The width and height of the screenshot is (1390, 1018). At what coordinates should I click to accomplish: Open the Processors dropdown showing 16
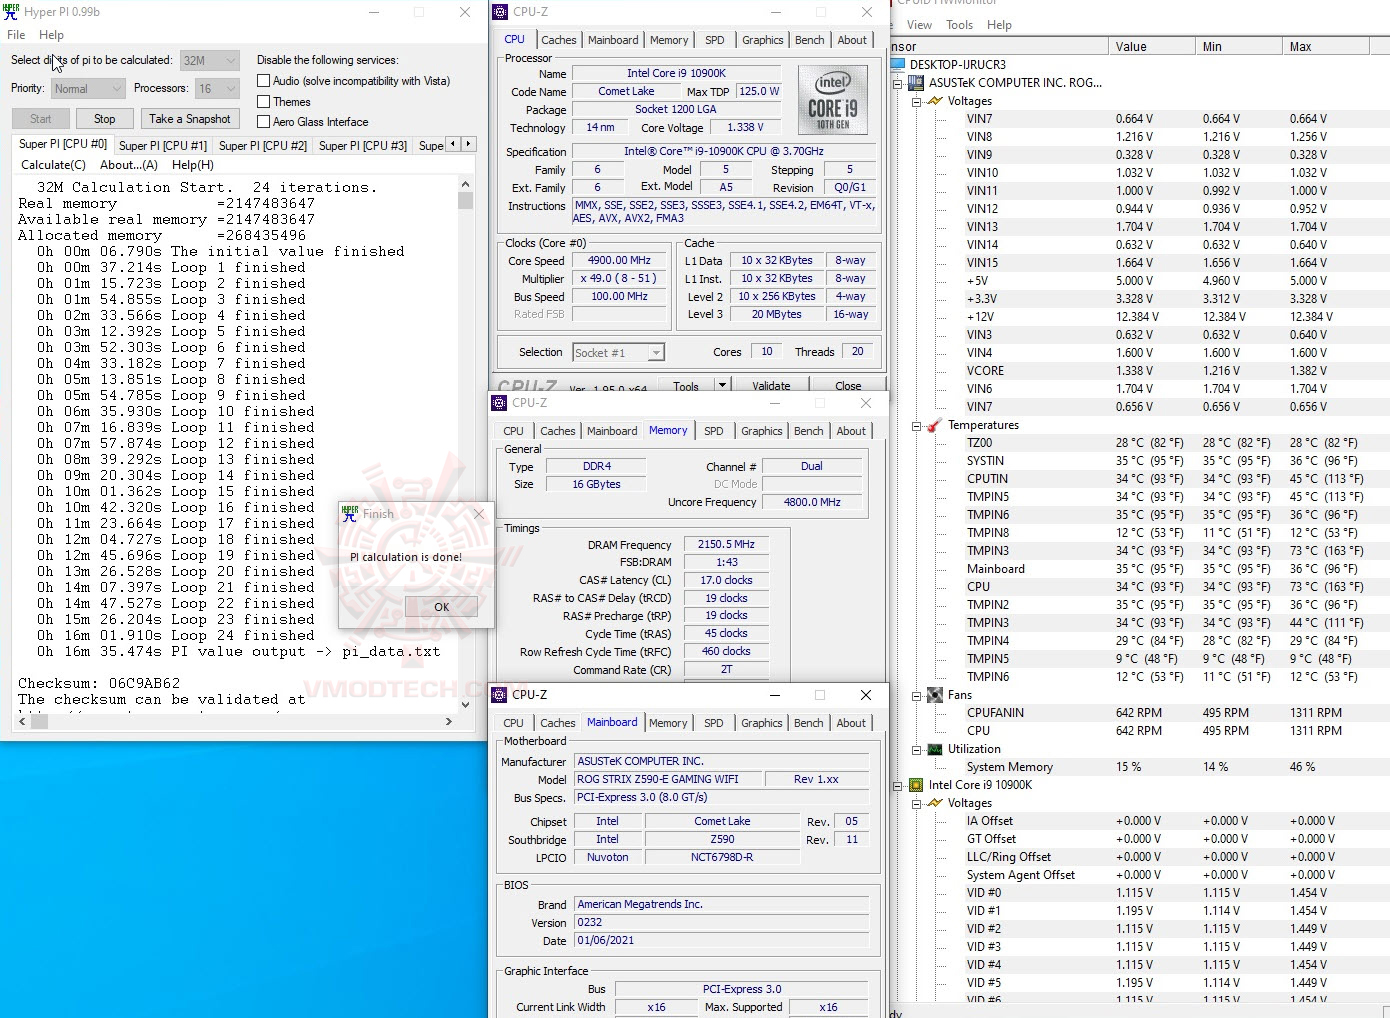pos(217,88)
